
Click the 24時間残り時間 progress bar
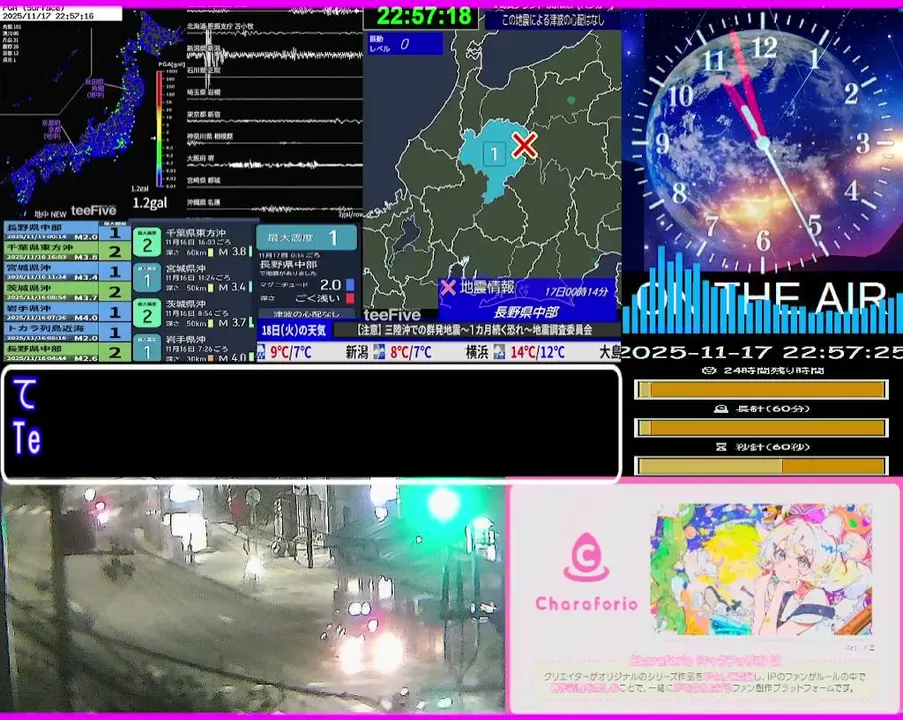coord(761,390)
